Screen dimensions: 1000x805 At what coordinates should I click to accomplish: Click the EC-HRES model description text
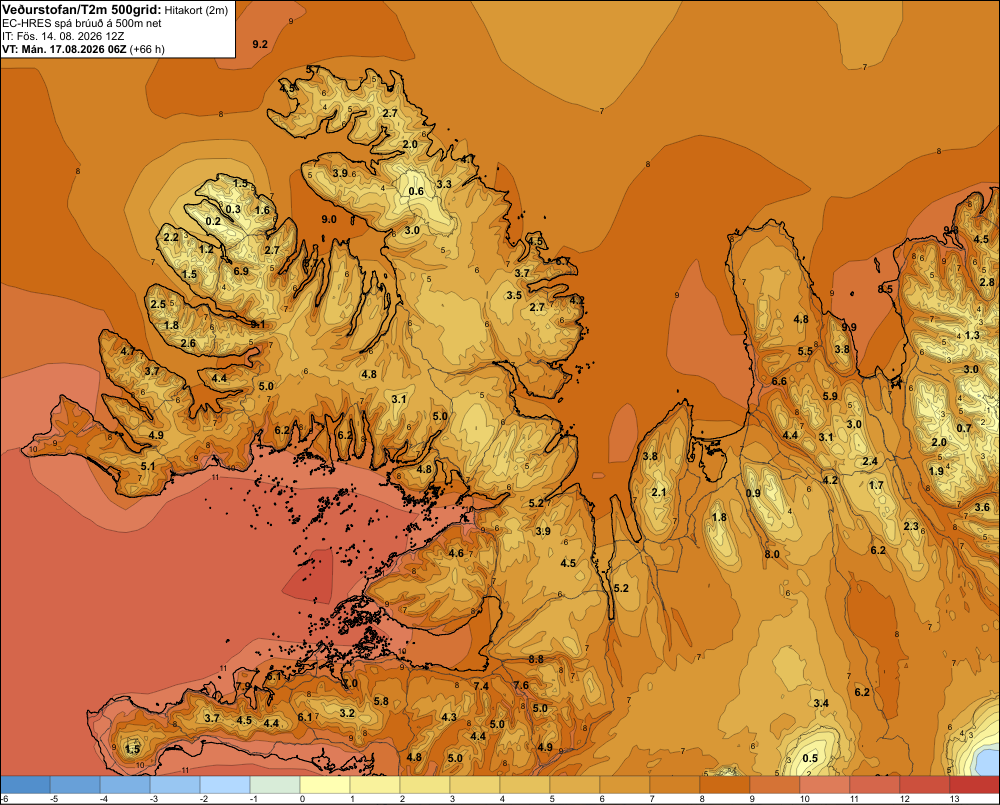click(82, 24)
